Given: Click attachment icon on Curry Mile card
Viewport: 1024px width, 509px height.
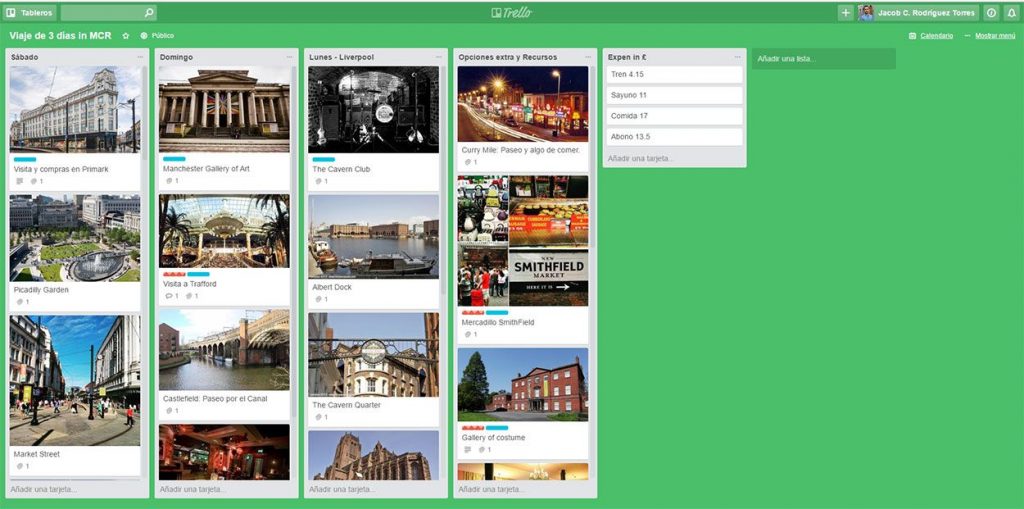Looking at the screenshot, I should pyautogui.click(x=470, y=162).
